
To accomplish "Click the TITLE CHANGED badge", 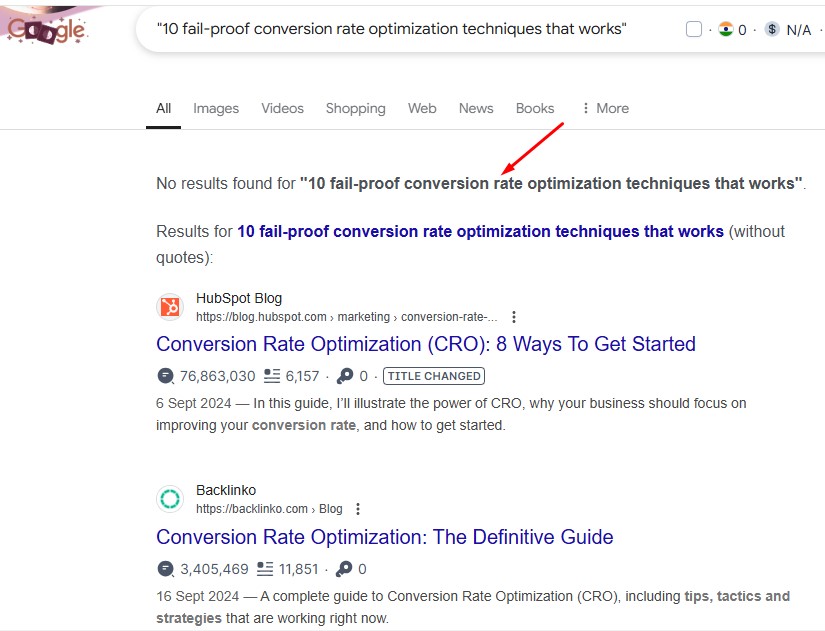I will tap(434, 376).
